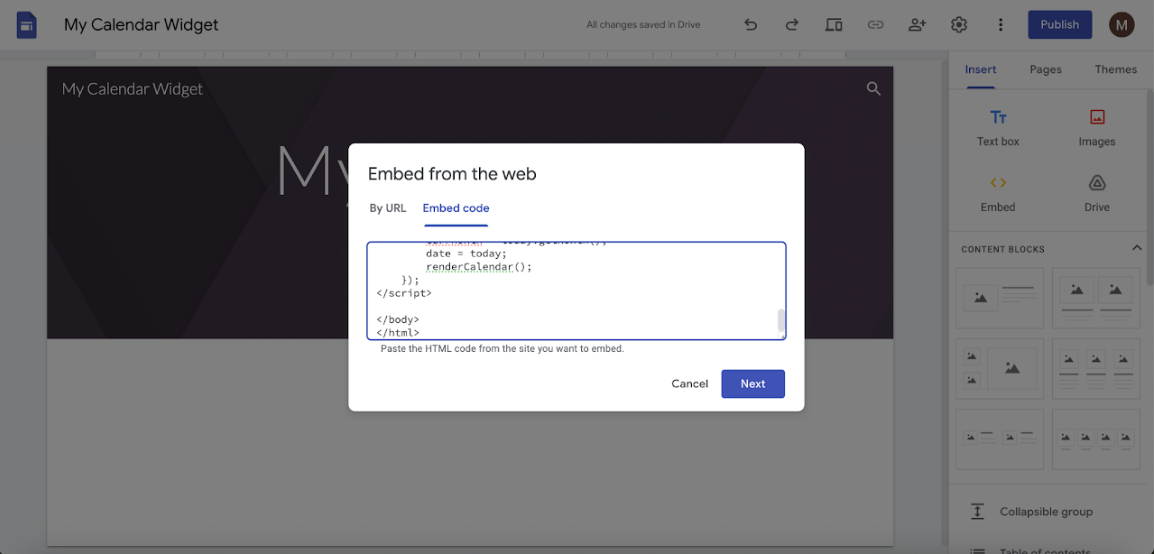Image resolution: width=1154 pixels, height=554 pixels.
Task: Select the By URL tab
Action: pyautogui.click(x=387, y=208)
